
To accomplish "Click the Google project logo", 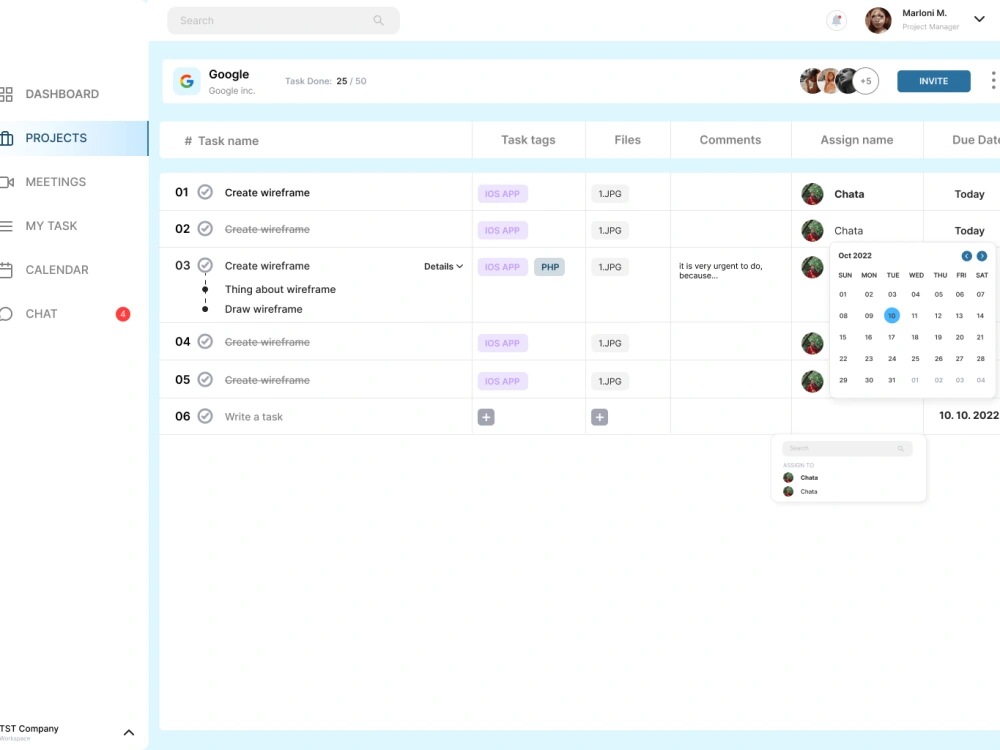I will pyautogui.click(x=187, y=81).
